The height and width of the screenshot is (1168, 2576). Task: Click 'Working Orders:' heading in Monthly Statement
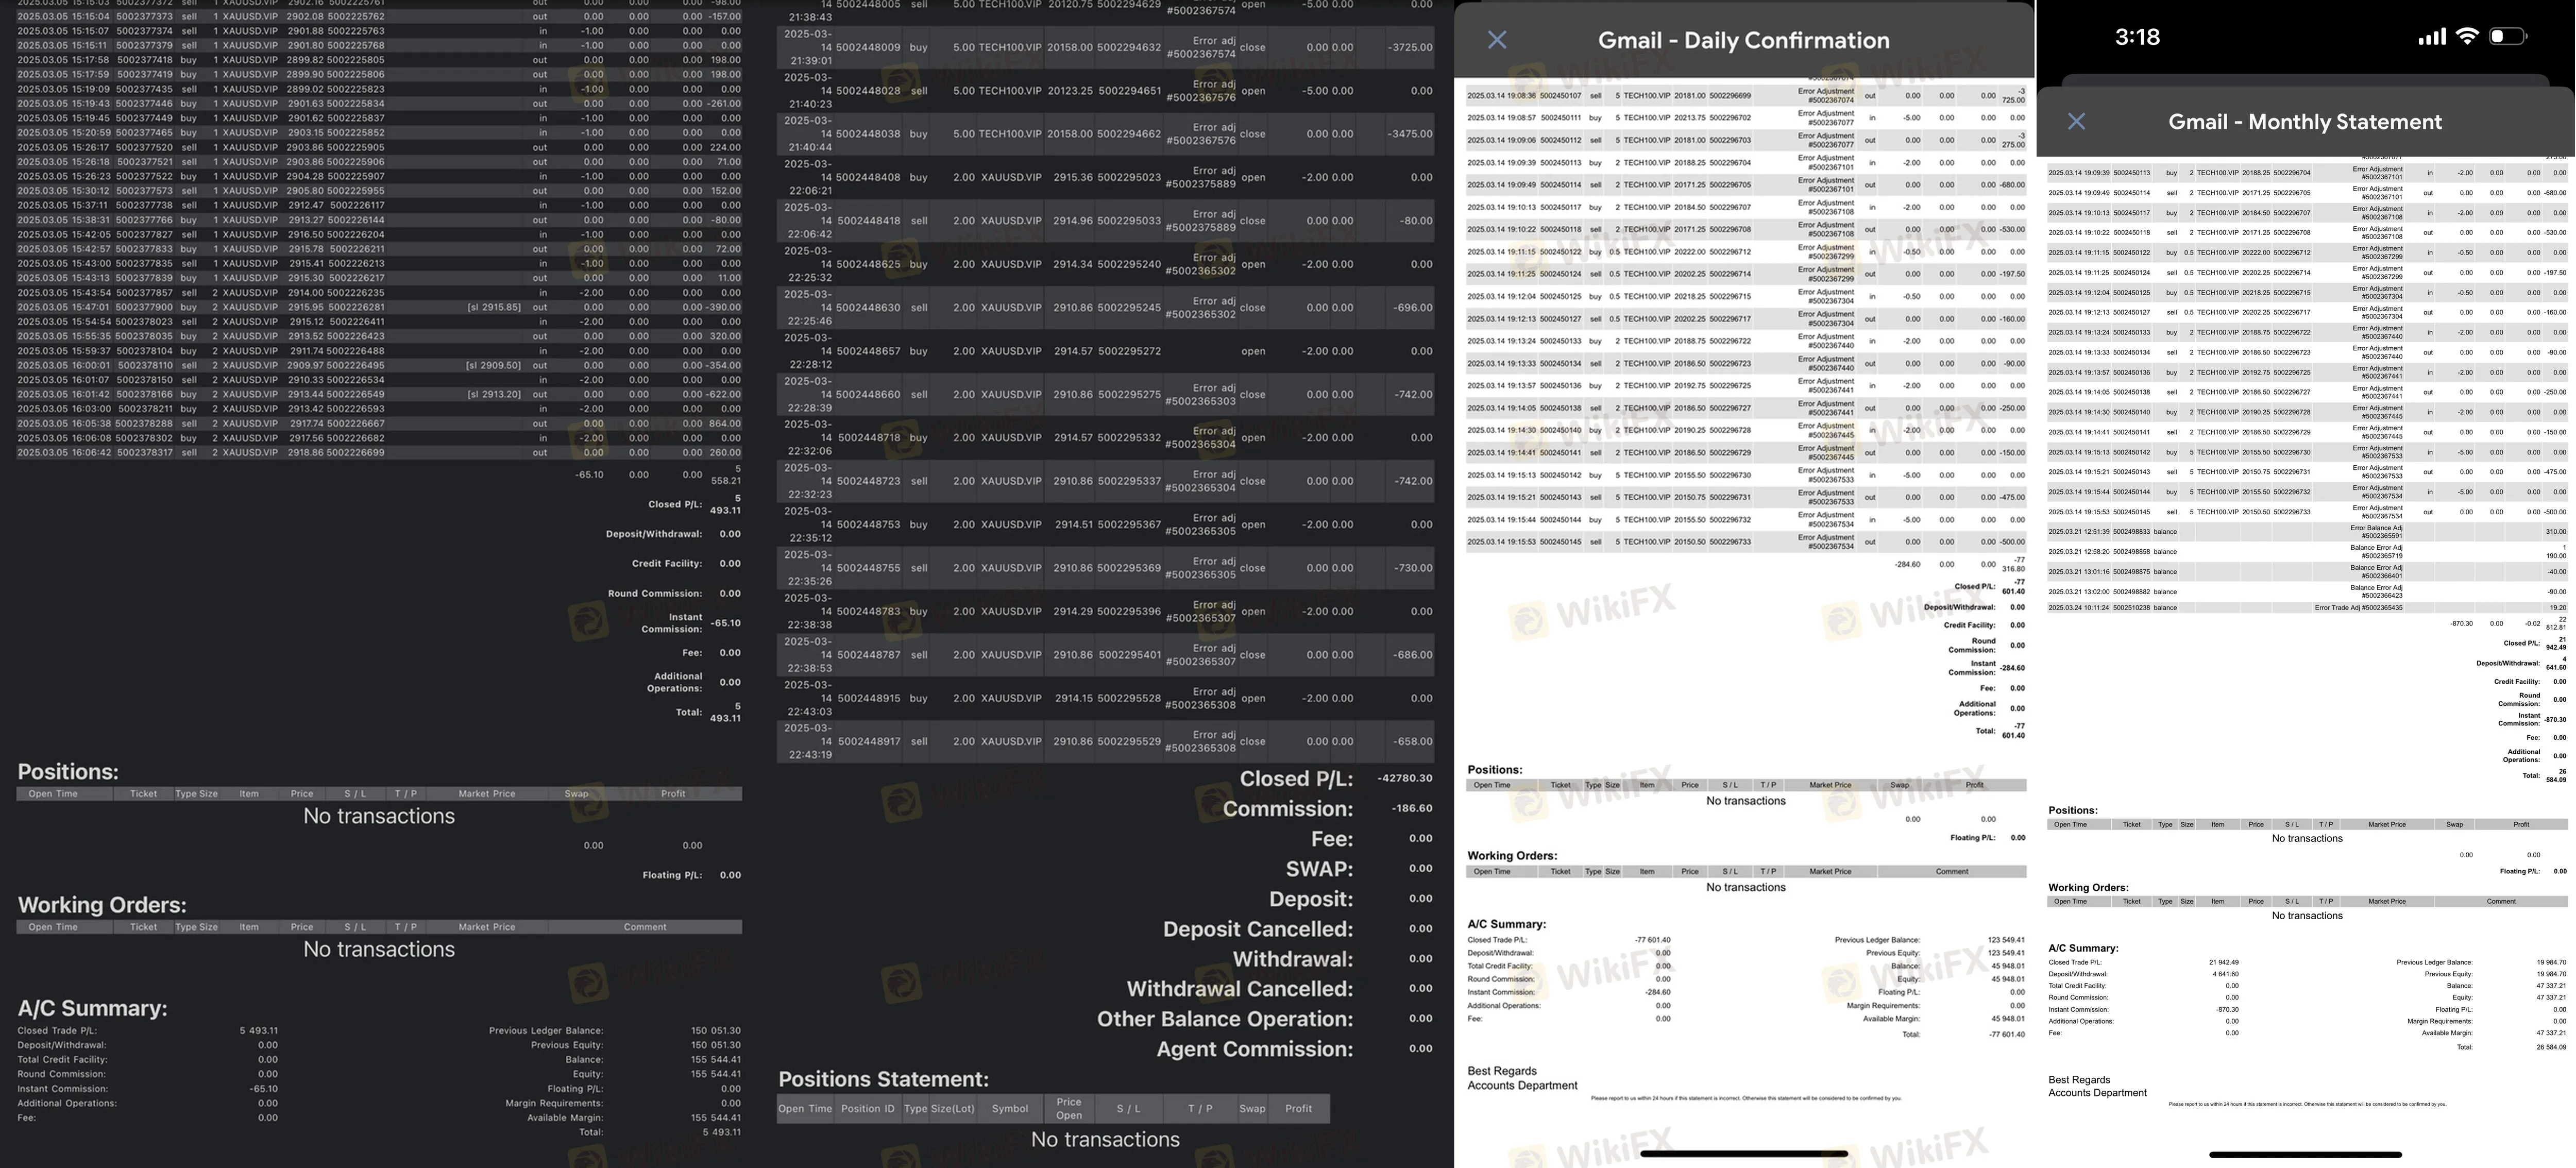[2088, 888]
